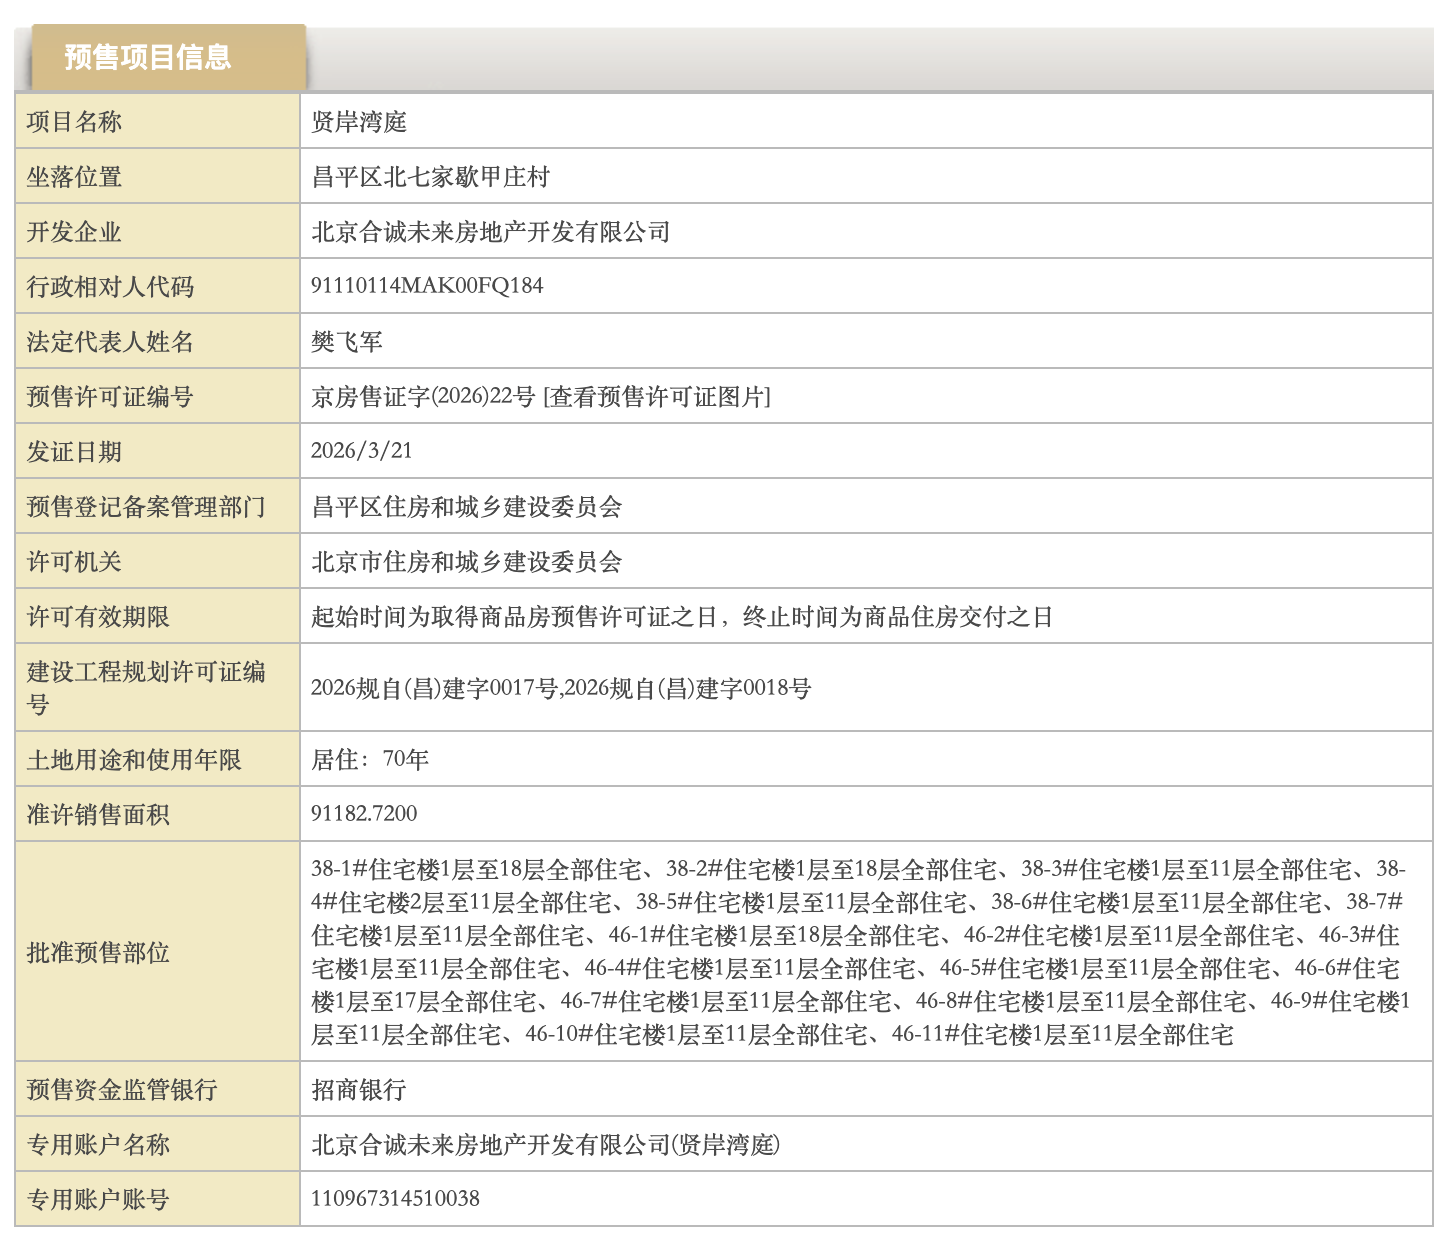Viewport: 1456px width, 1240px height.
Task: Select account number 110967314510038
Action: (395, 1199)
